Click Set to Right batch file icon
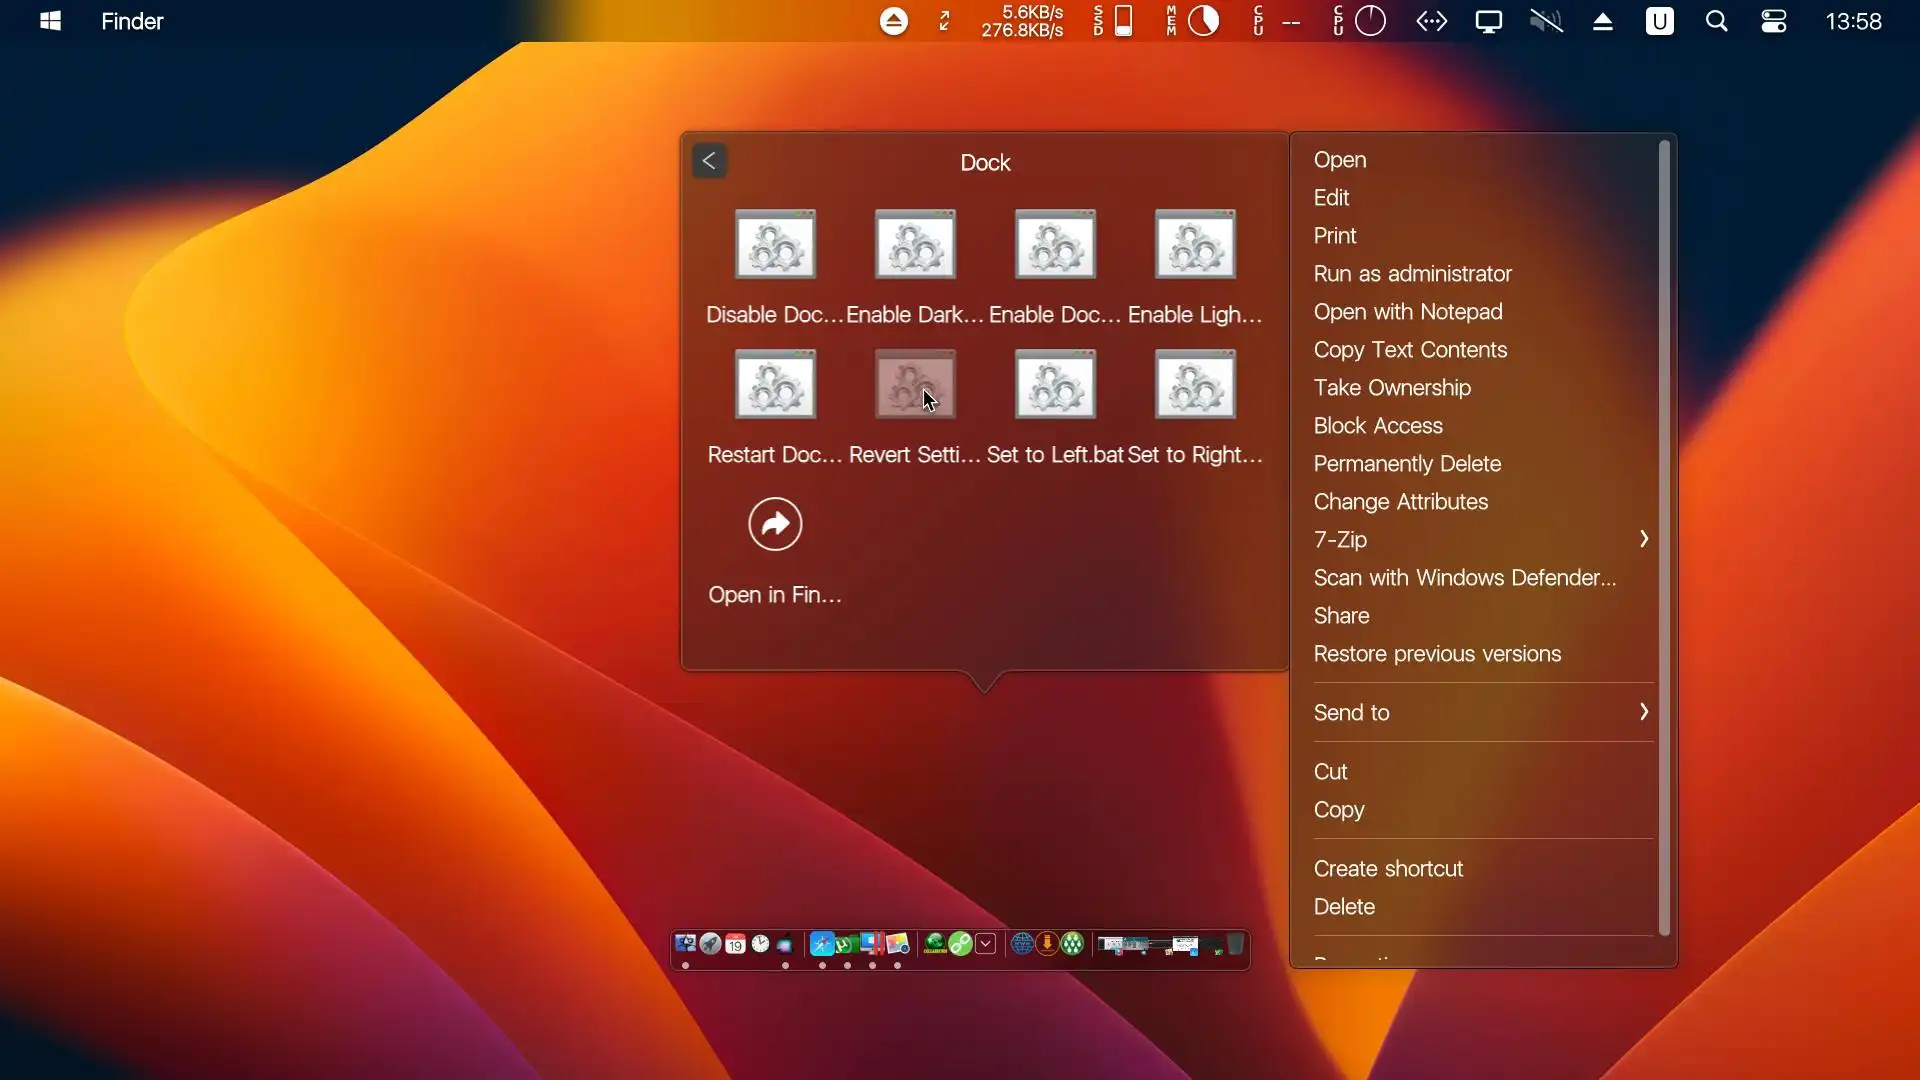 coord(1195,384)
